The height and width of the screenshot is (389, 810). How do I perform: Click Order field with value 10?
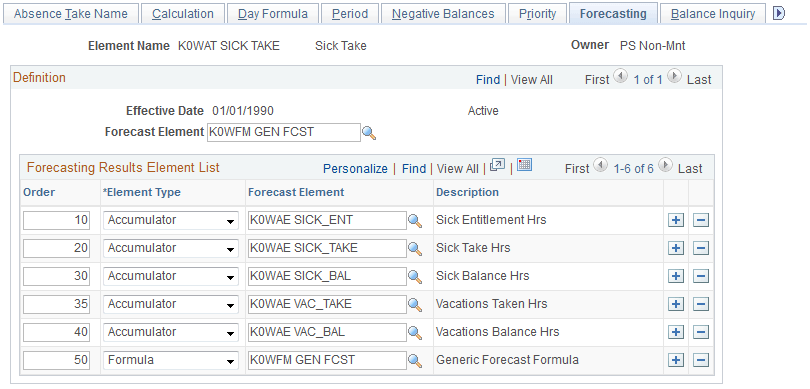tap(57, 221)
